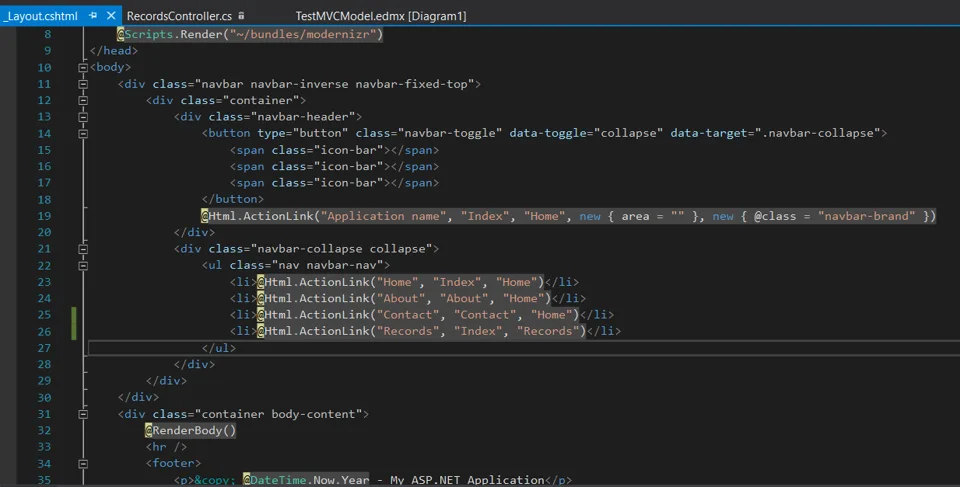Click the @DateTime.Now.Year expression
The width and height of the screenshot is (960, 487).
[306, 480]
